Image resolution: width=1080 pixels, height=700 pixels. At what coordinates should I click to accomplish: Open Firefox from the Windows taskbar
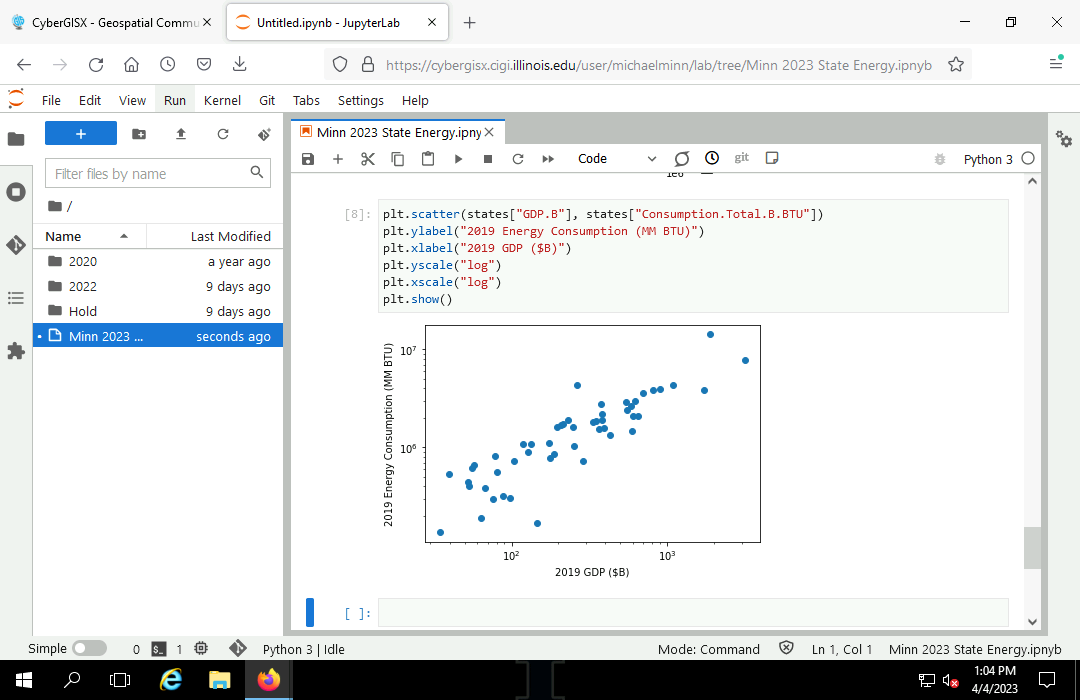point(268,680)
